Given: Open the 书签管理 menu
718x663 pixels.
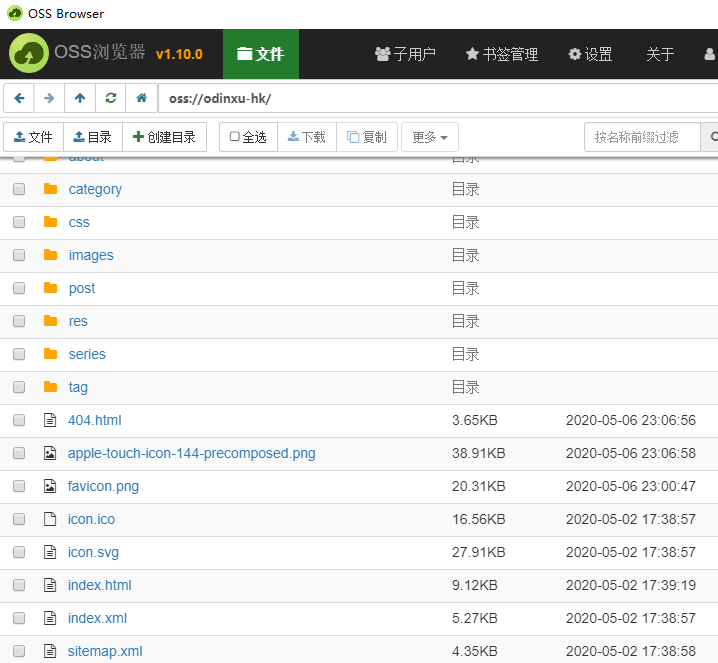Looking at the screenshot, I should point(502,54).
